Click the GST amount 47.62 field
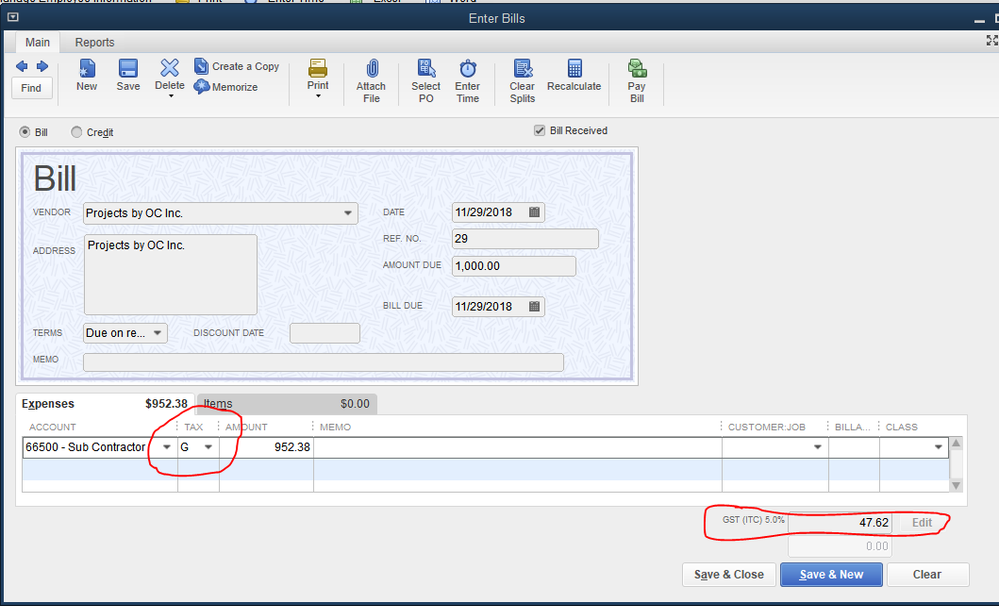 pyautogui.click(x=840, y=523)
